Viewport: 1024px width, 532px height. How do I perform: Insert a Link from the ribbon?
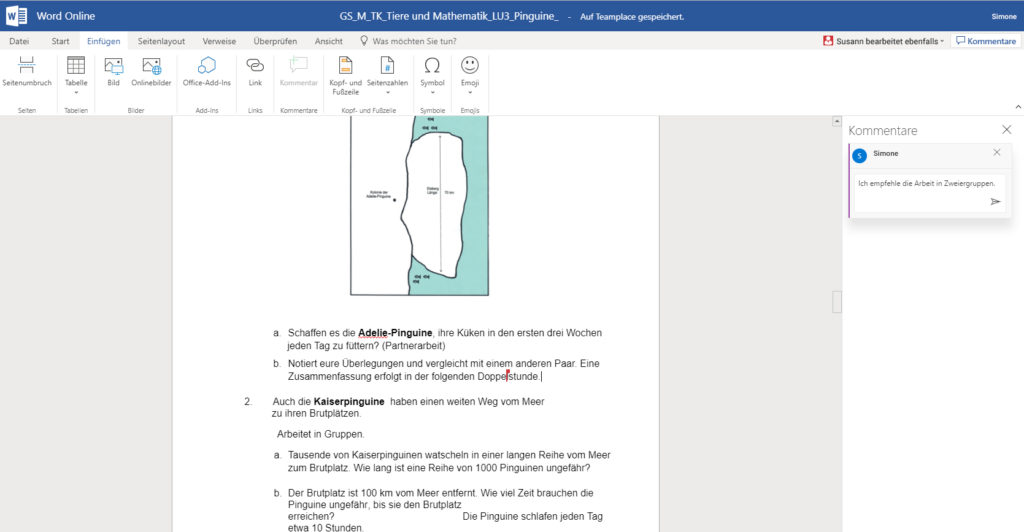coord(255,71)
